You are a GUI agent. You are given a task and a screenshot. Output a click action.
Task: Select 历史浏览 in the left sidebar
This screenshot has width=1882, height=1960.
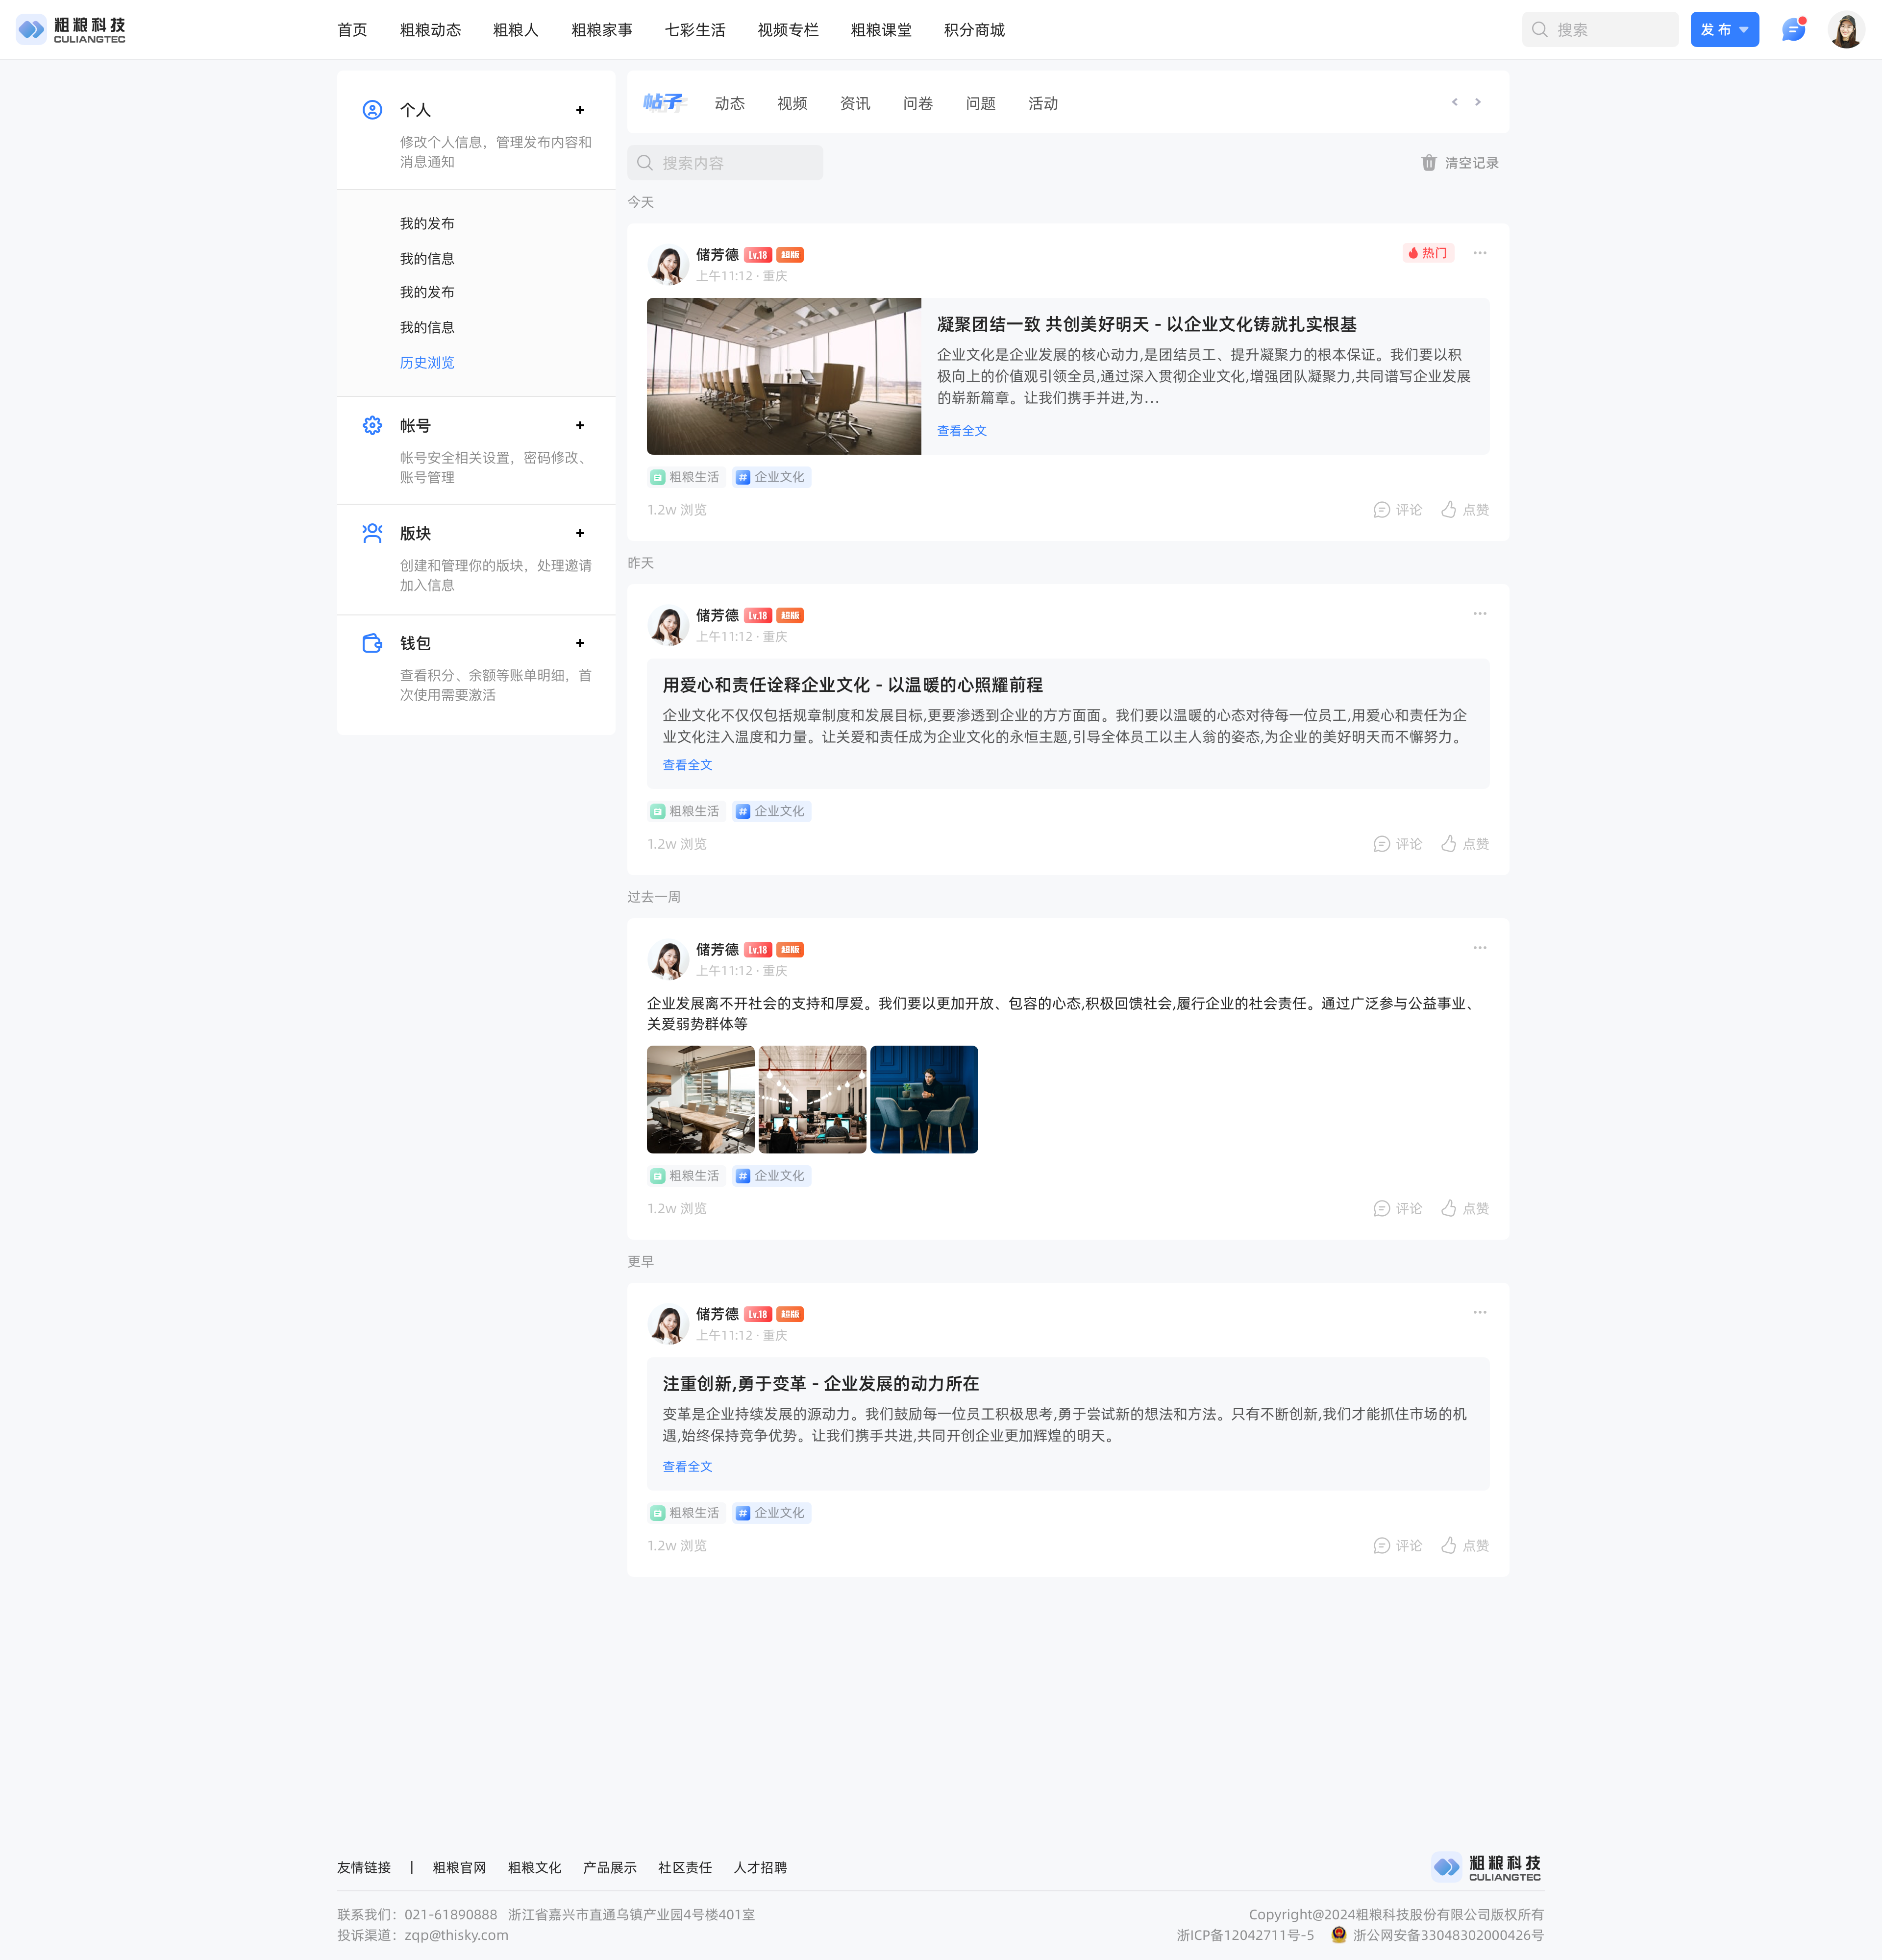tap(427, 363)
